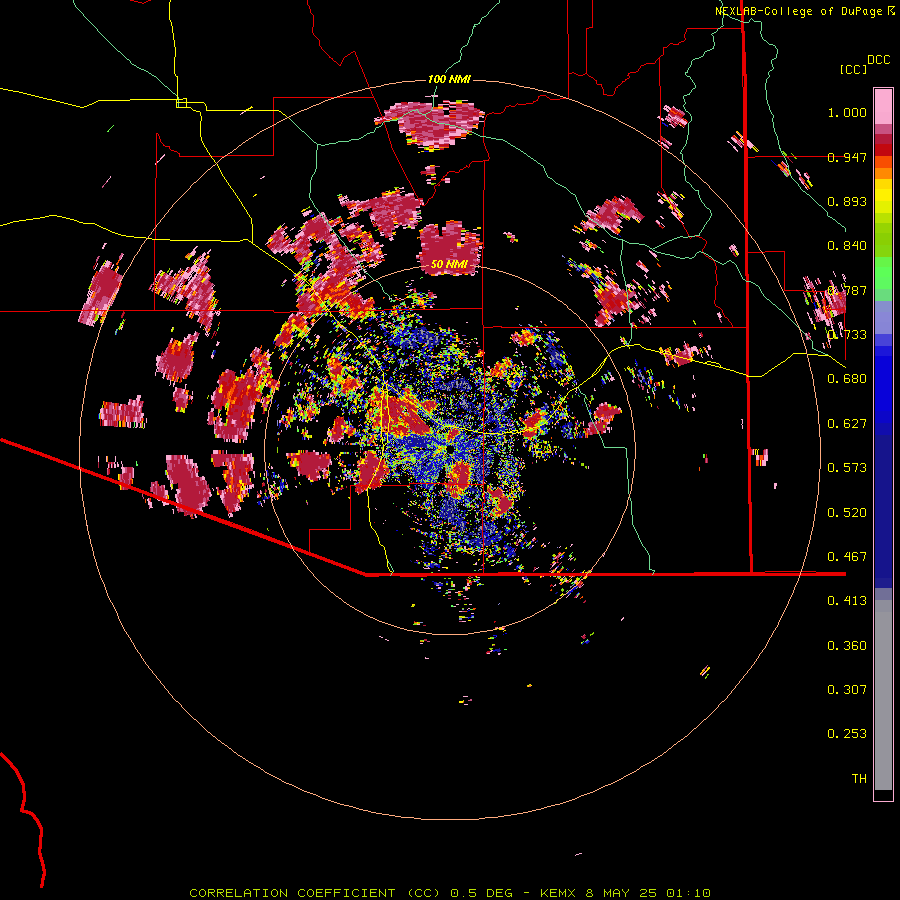The width and height of the screenshot is (900, 900).
Task: Click the small yellow square city marker
Action: point(181,103)
